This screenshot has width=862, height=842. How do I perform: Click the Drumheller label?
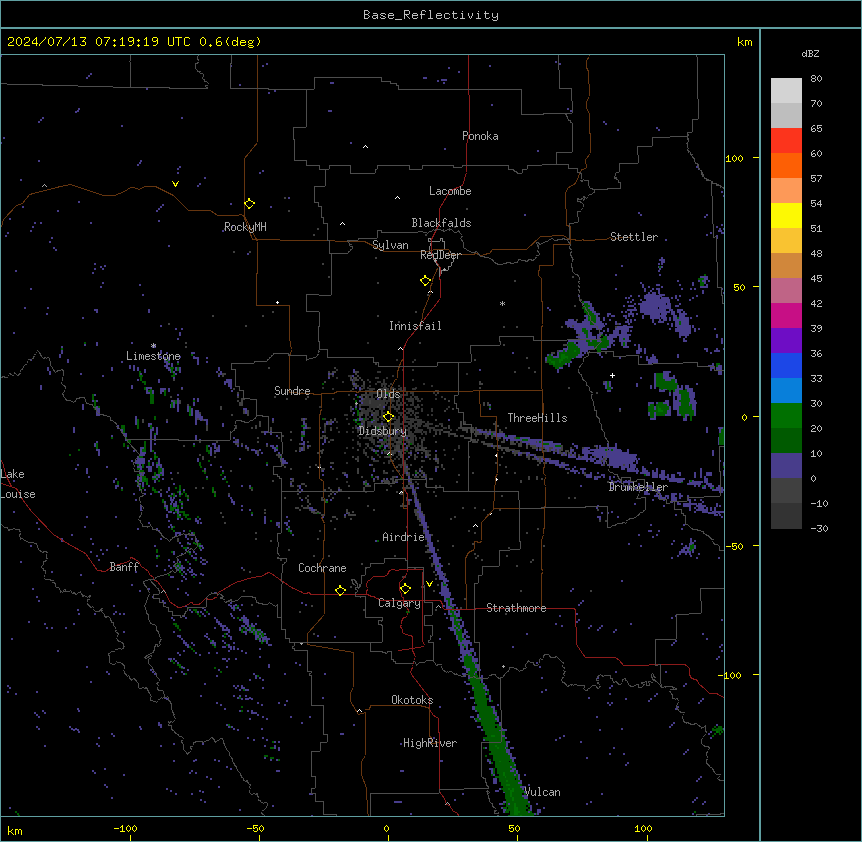tap(638, 487)
